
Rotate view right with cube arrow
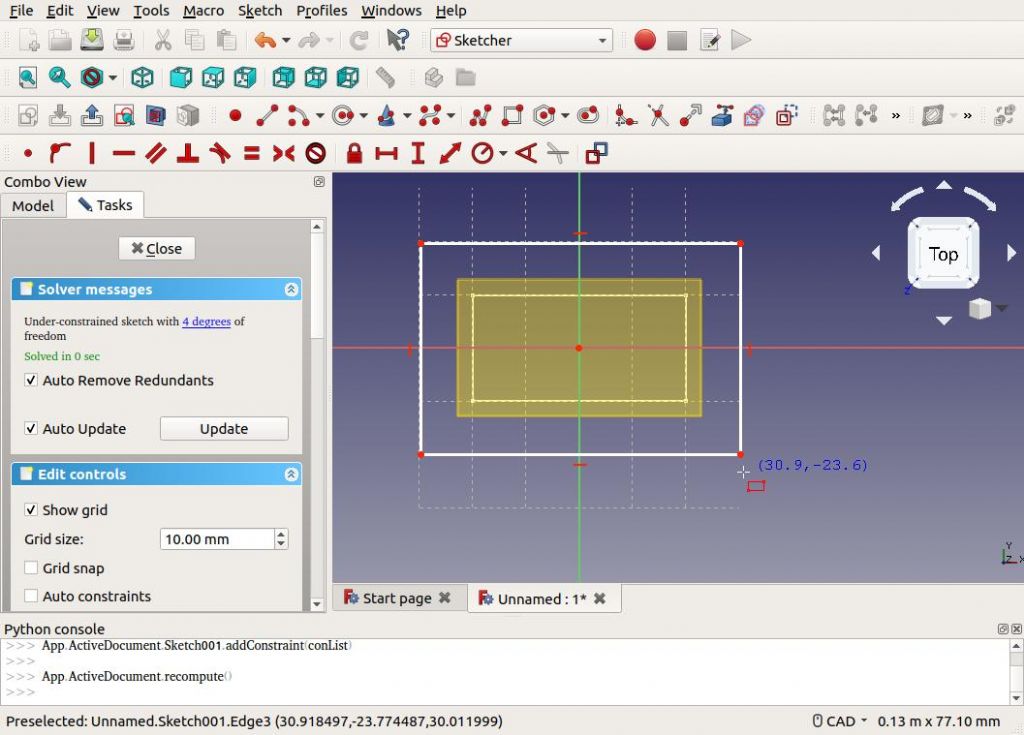[1011, 252]
